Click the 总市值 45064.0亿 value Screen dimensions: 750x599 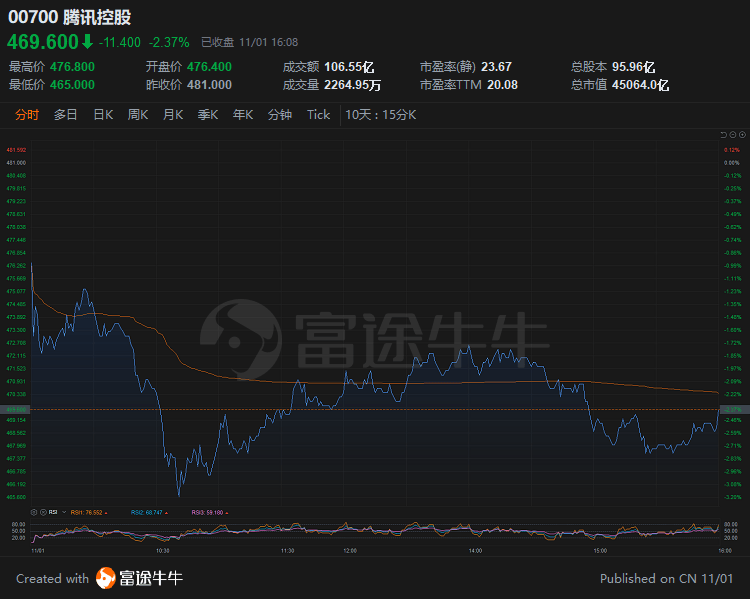pyautogui.click(x=640, y=85)
